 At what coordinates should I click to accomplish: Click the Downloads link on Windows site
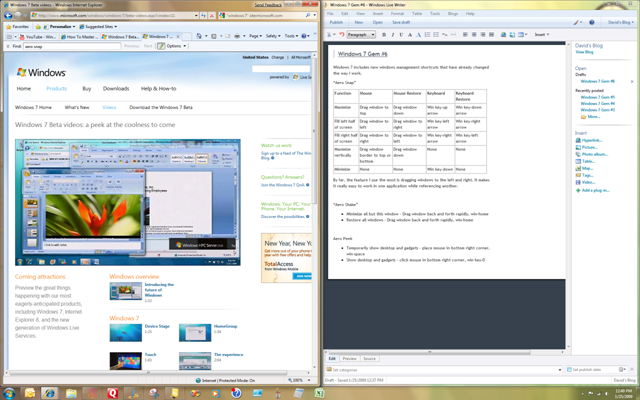115,88
